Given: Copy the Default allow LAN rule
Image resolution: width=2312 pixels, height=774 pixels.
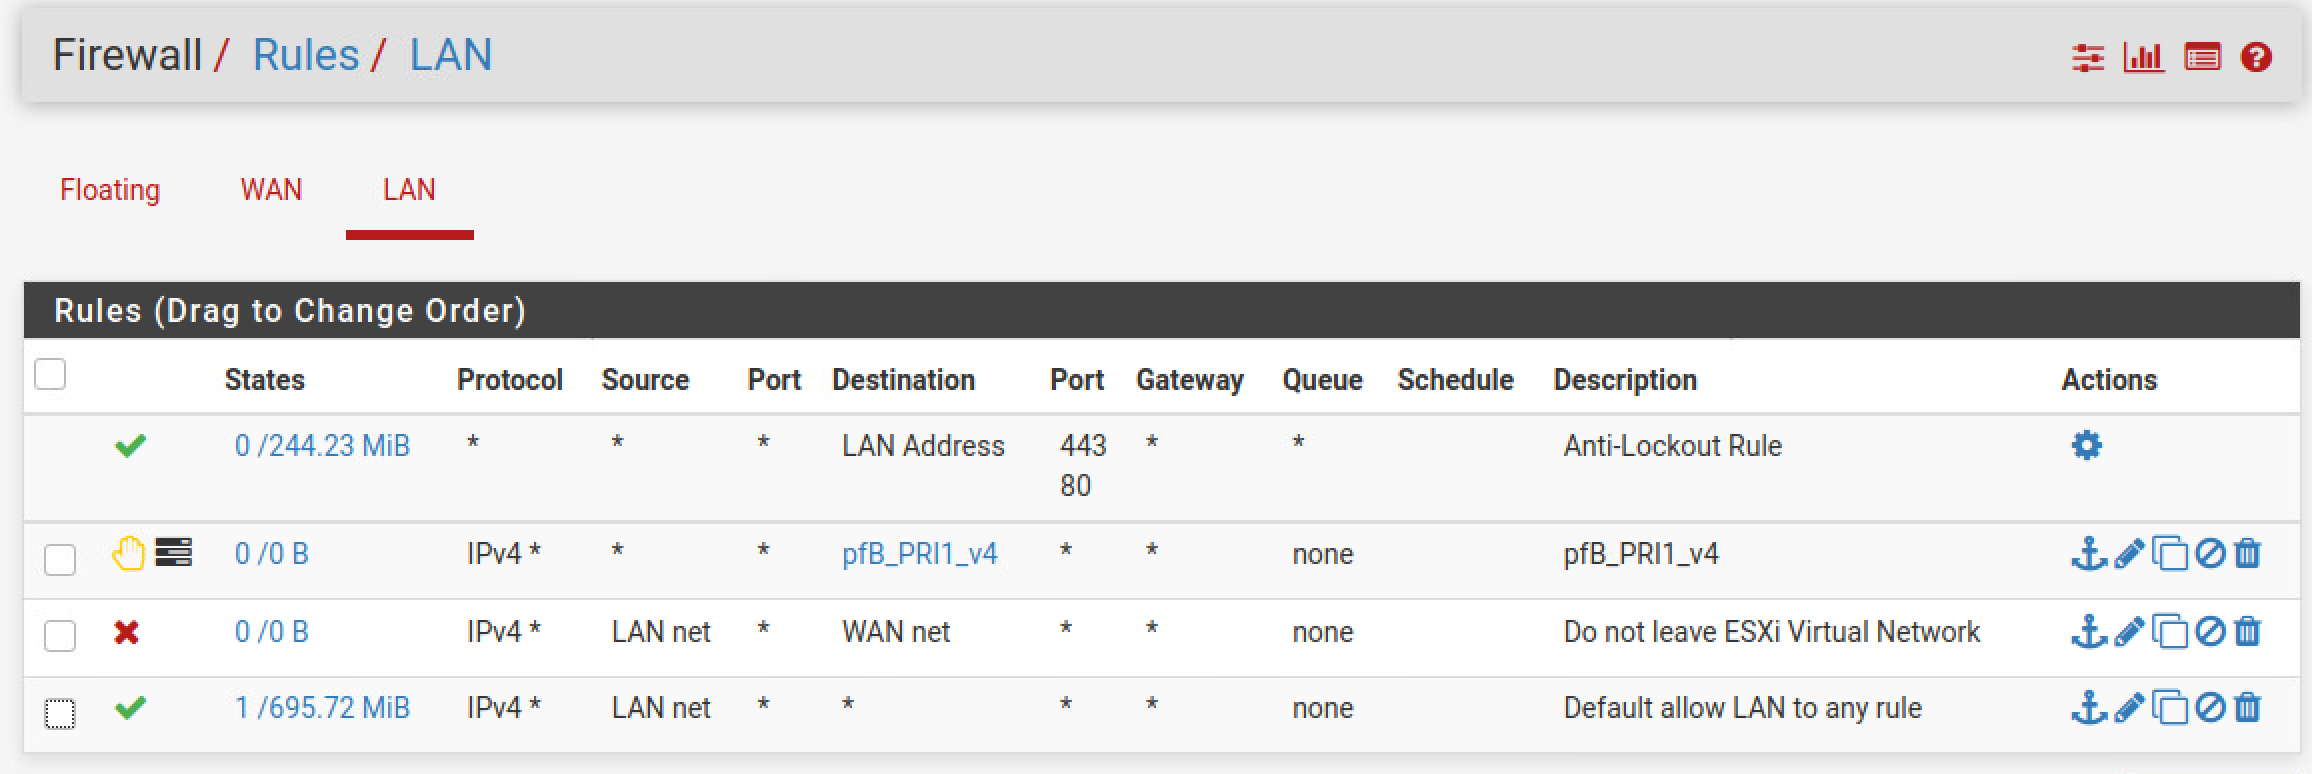Looking at the screenshot, I should pyautogui.click(x=2169, y=709).
